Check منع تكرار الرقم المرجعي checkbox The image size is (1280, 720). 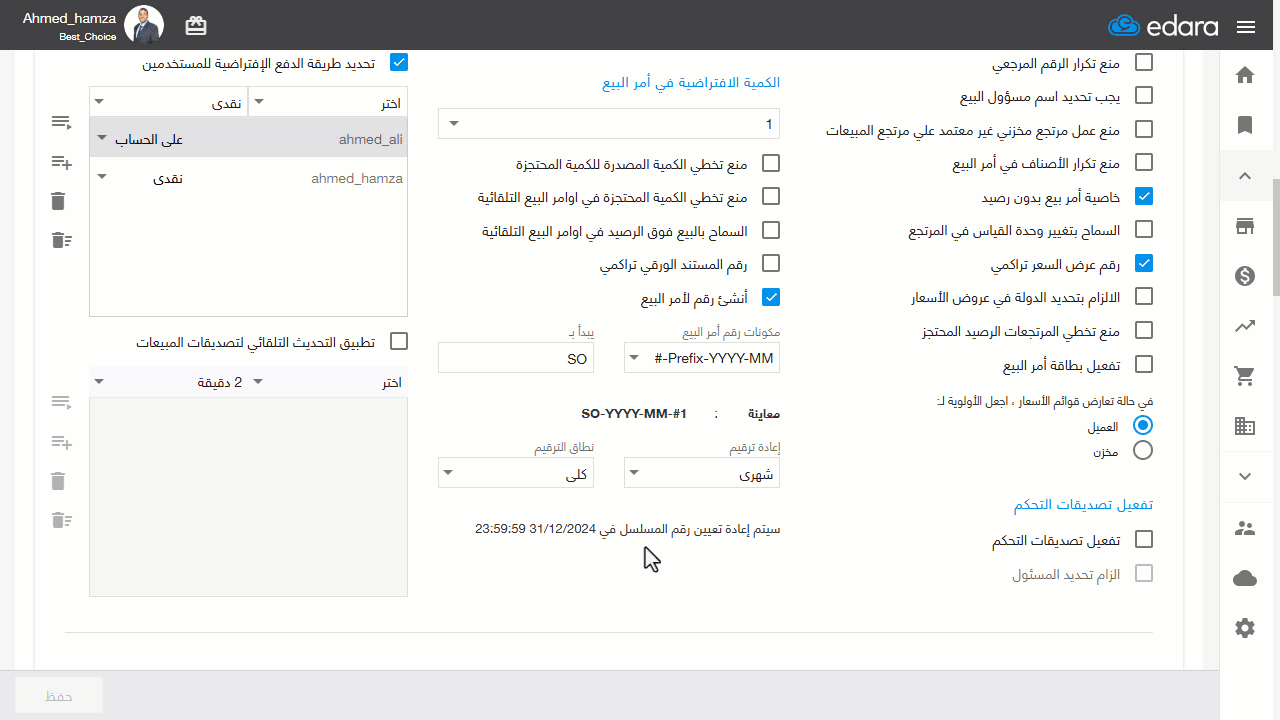(x=1144, y=62)
